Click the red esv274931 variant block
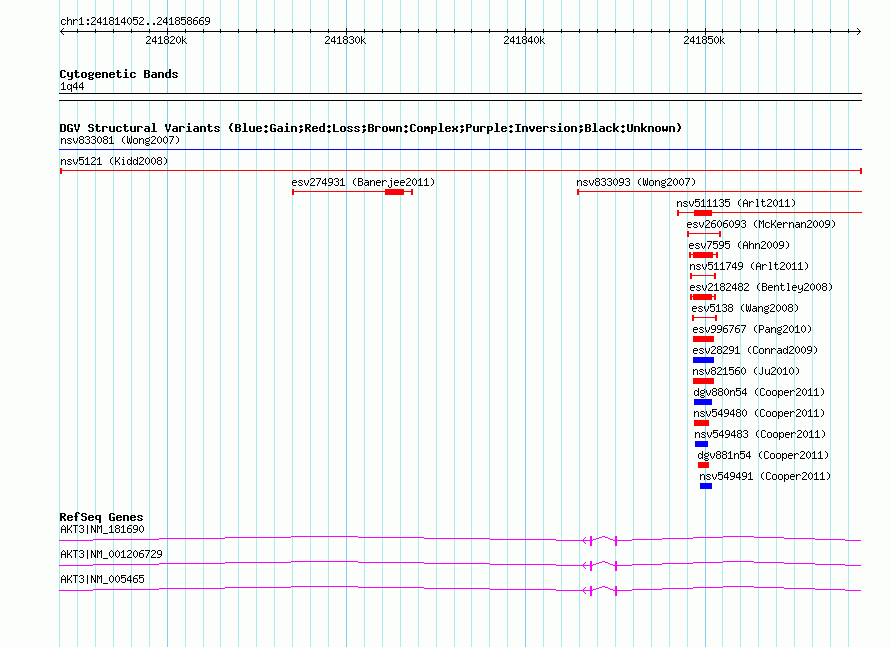This screenshot has width=890, height=647. (x=394, y=192)
